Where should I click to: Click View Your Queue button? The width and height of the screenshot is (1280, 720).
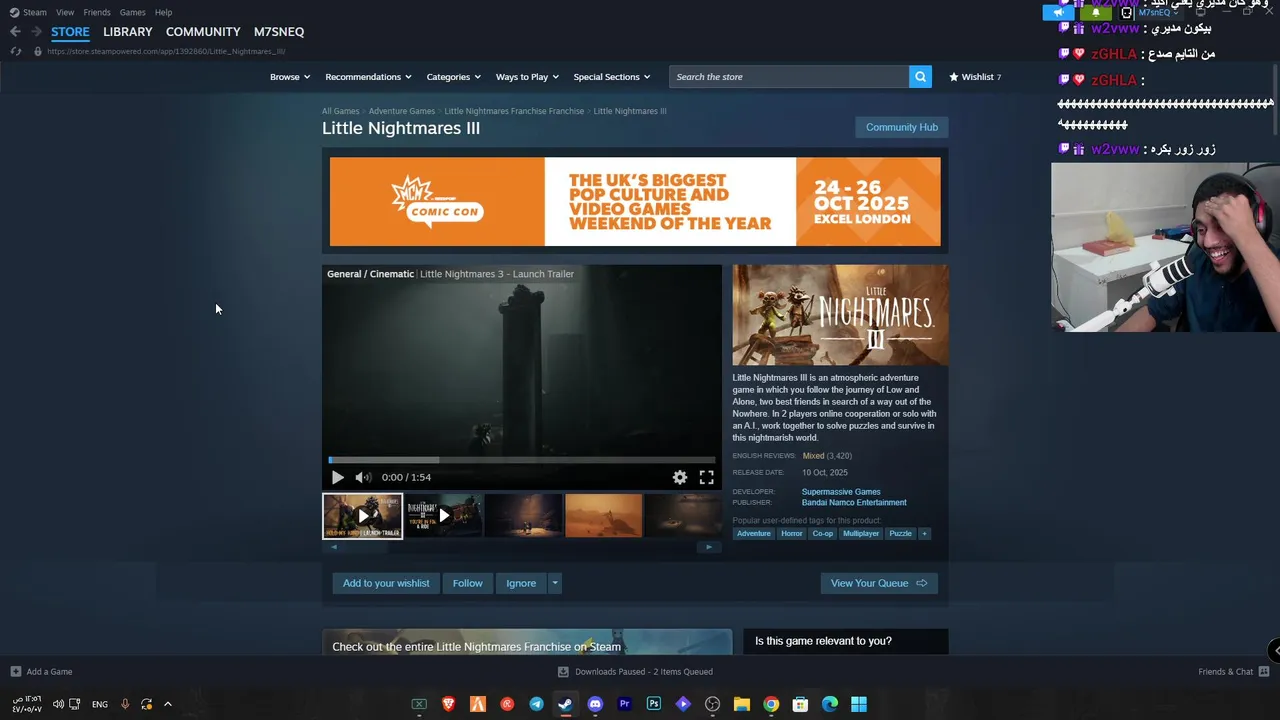[879, 583]
